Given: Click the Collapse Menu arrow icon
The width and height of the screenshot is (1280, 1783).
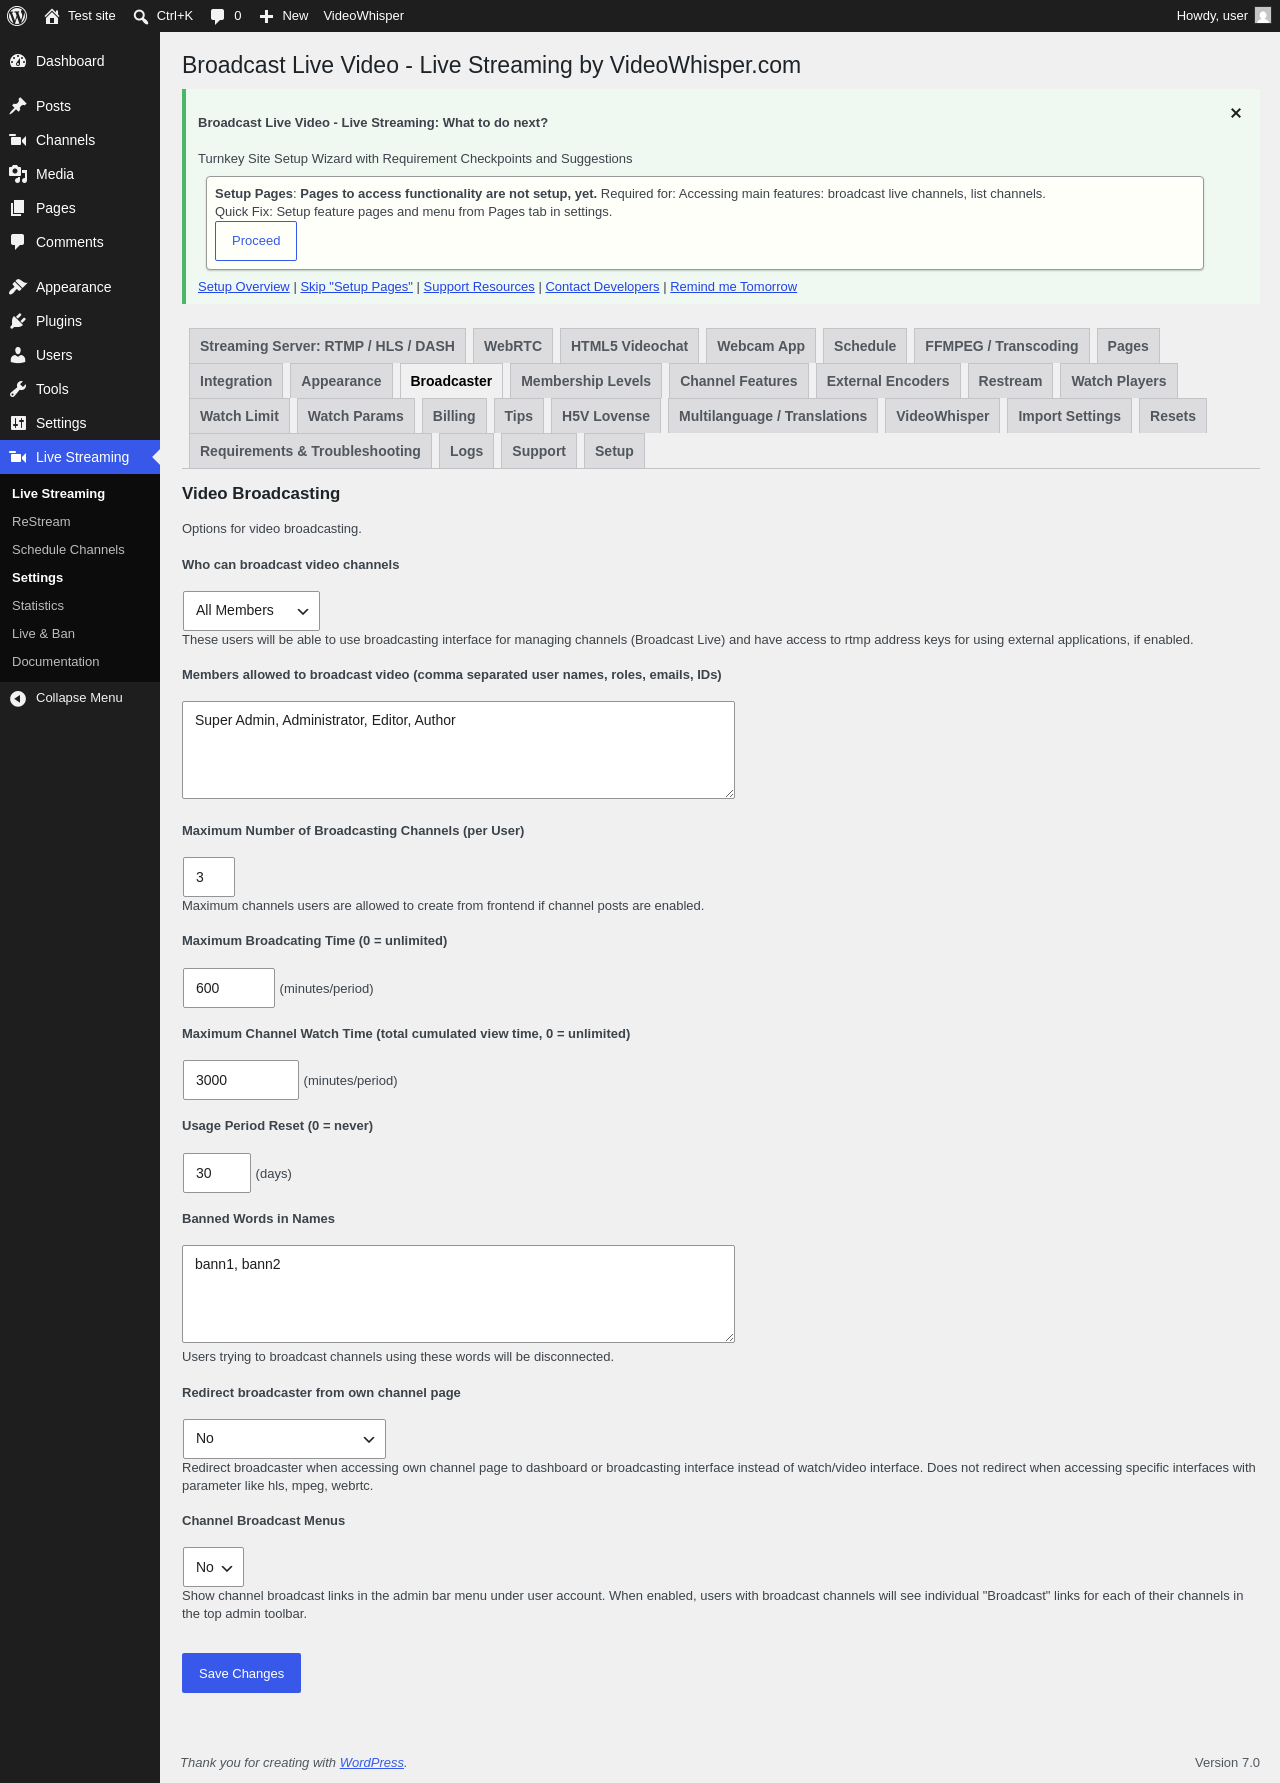Looking at the screenshot, I should pyautogui.click(x=18, y=698).
